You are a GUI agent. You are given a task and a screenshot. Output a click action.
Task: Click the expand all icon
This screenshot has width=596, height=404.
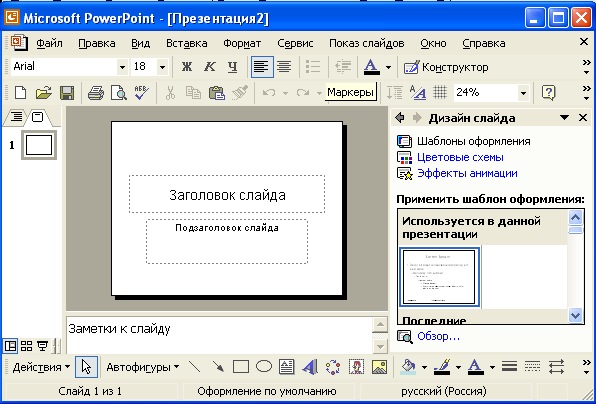coord(395,92)
